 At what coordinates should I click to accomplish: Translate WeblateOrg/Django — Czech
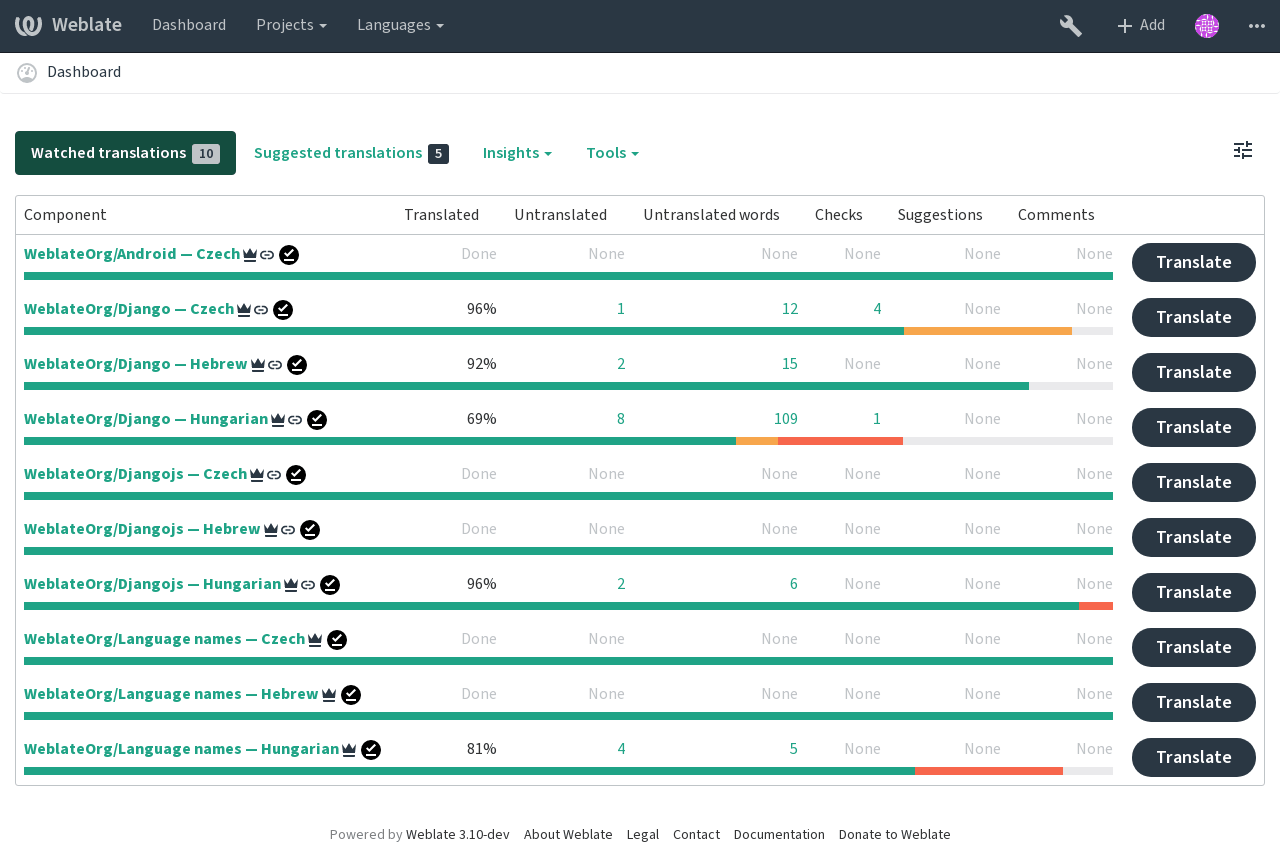coord(1194,317)
